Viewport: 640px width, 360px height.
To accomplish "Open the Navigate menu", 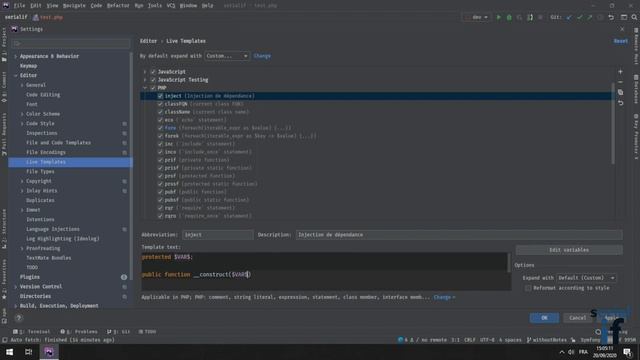I will click(74, 6).
